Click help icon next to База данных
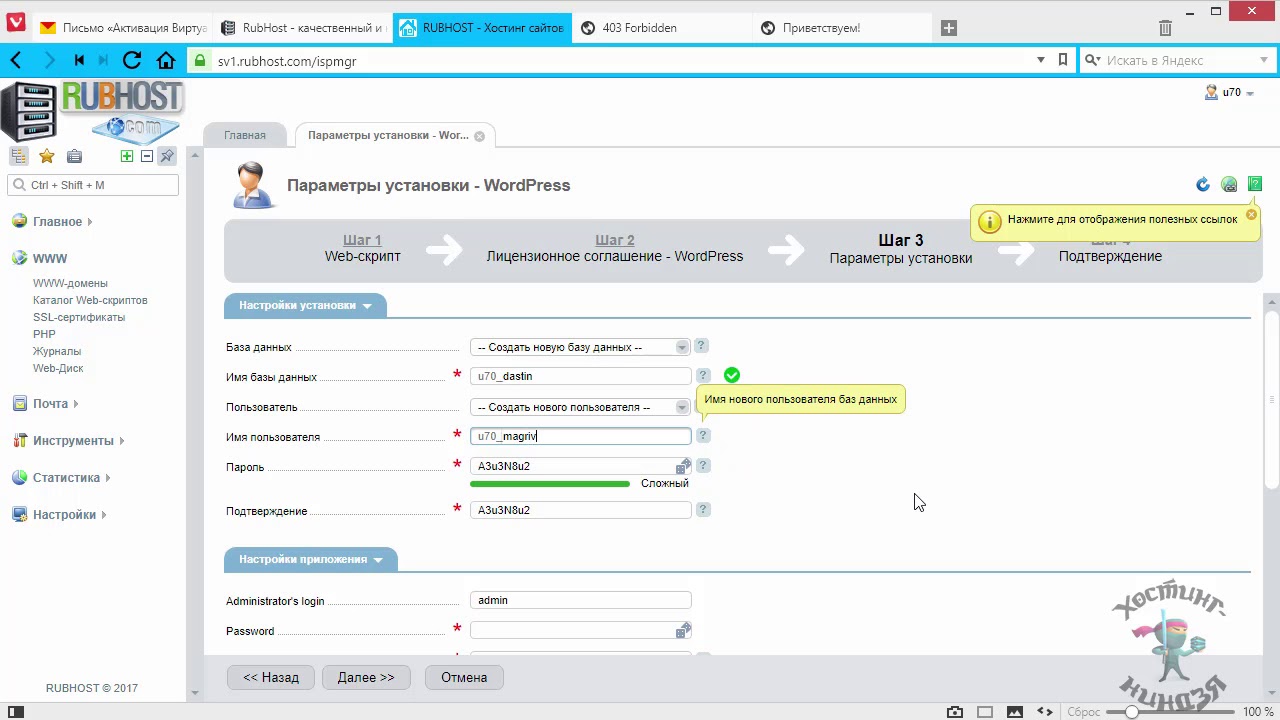Screen dimensions: 1280x720 (701, 346)
